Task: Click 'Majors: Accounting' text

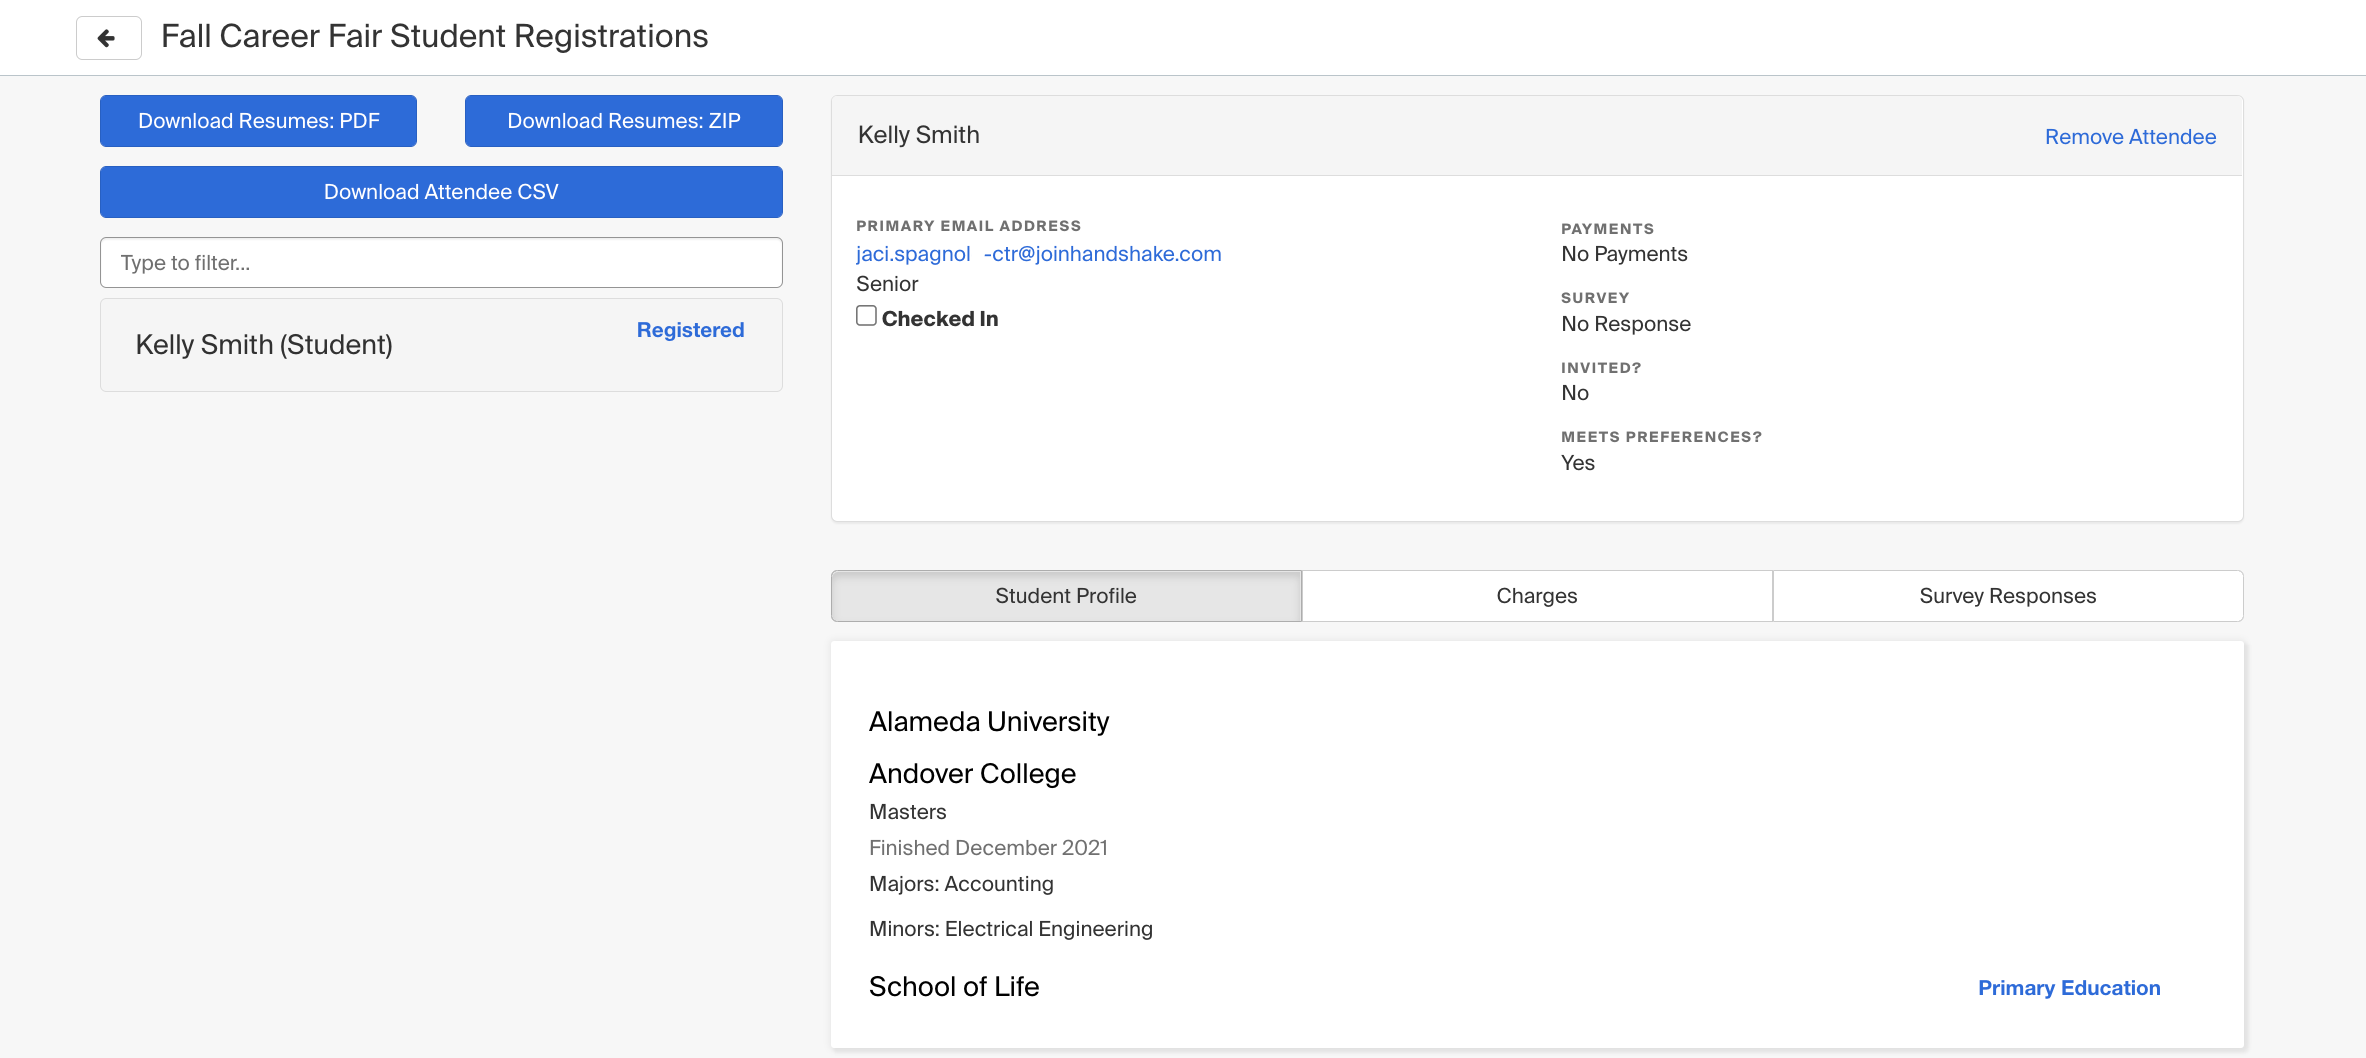Action: pyautogui.click(x=961, y=884)
